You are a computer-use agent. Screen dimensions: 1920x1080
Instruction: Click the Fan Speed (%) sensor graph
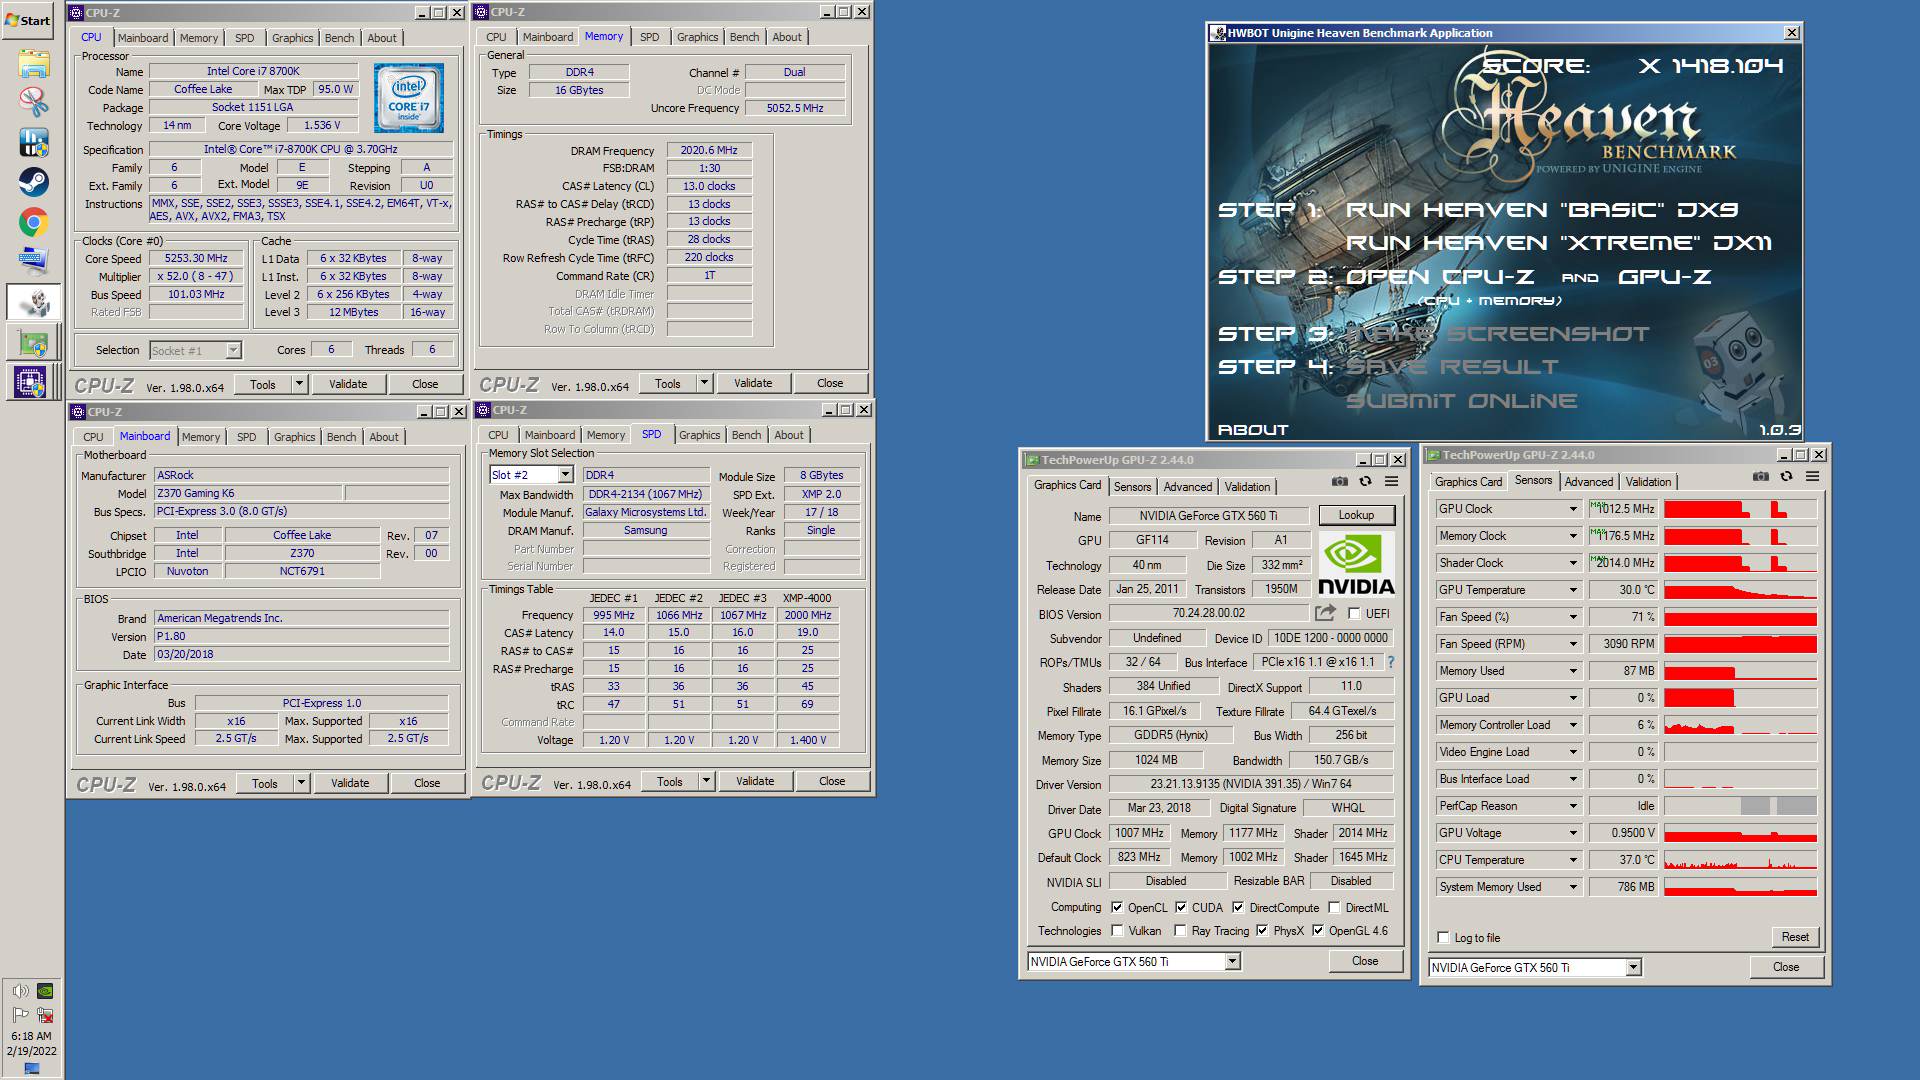[x=1740, y=617]
